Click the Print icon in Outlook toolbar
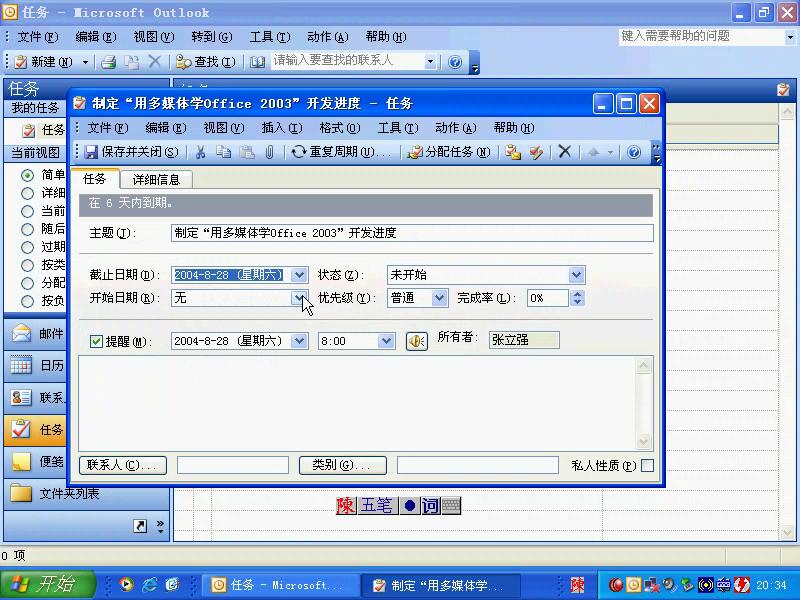 pyautogui.click(x=108, y=62)
